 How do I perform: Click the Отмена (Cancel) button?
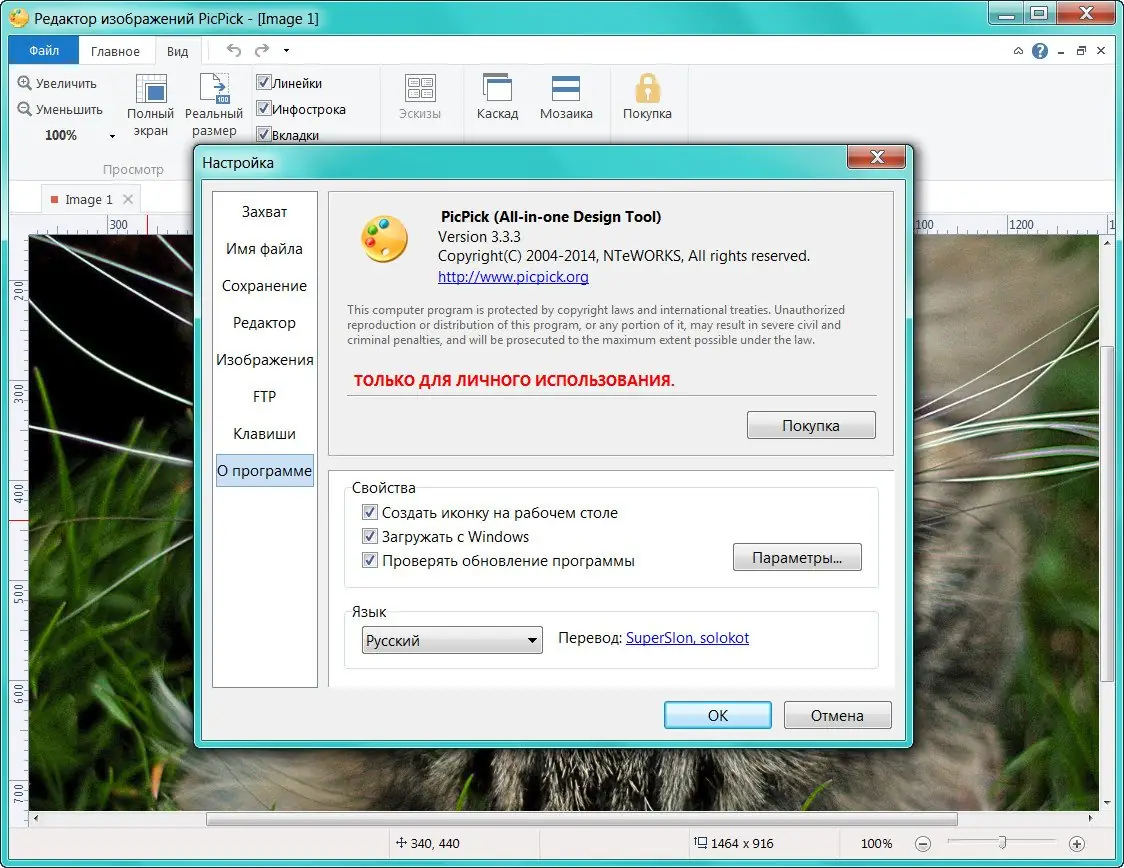click(837, 715)
